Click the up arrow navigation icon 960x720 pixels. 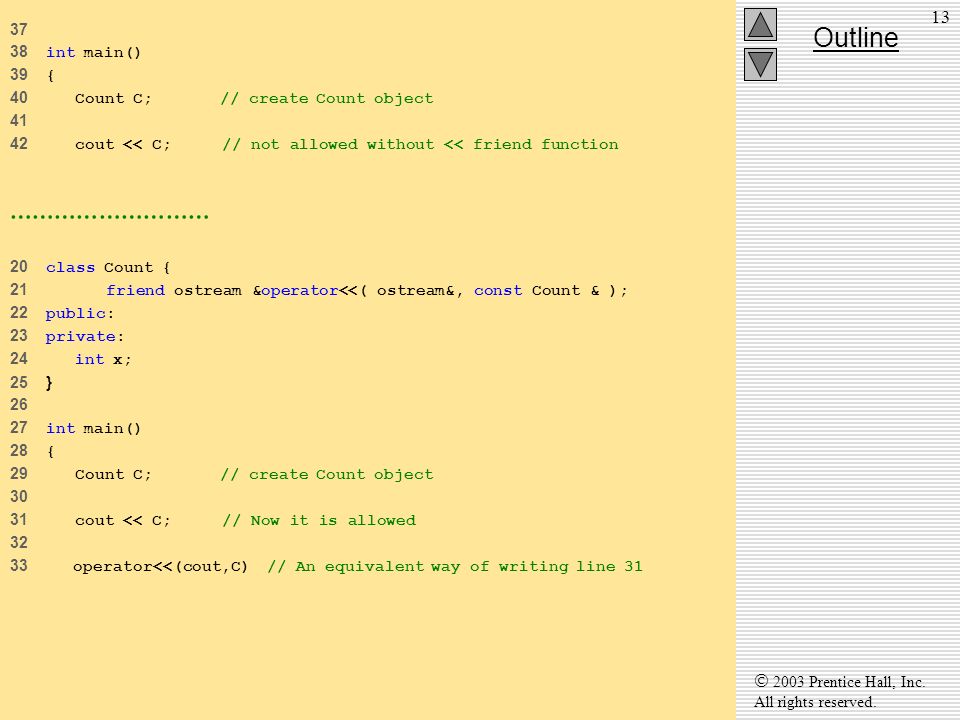pos(760,24)
